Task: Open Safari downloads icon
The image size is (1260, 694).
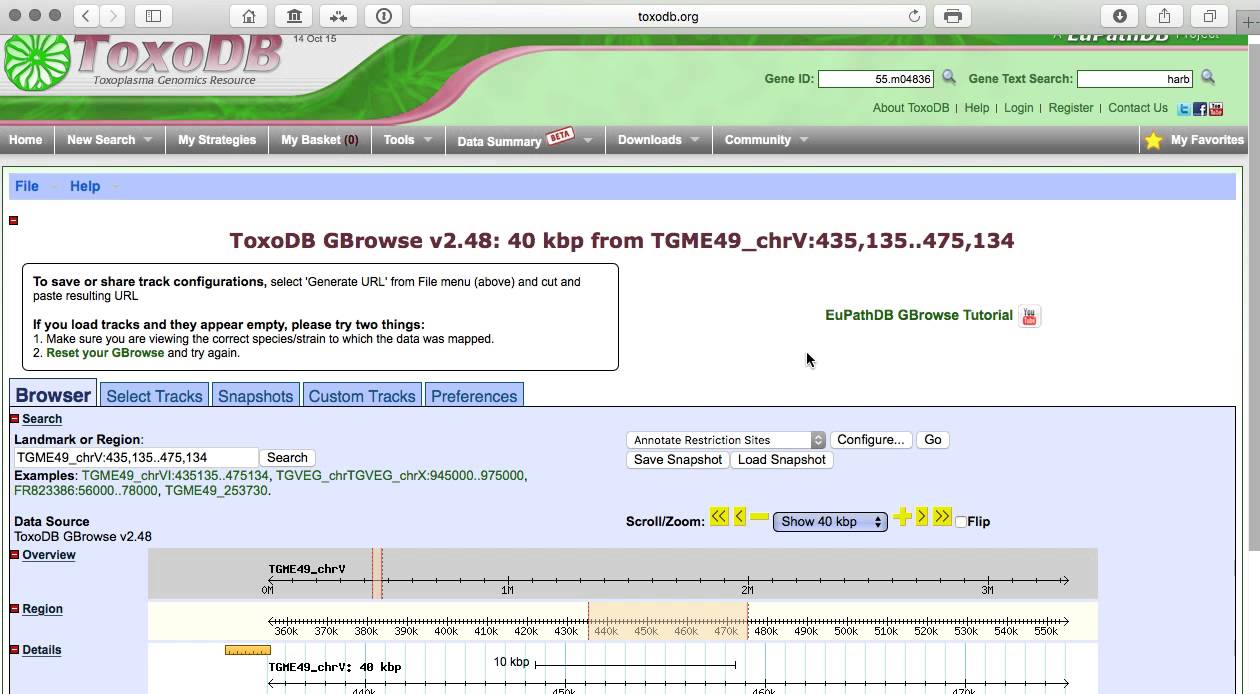Action: [x=1120, y=16]
